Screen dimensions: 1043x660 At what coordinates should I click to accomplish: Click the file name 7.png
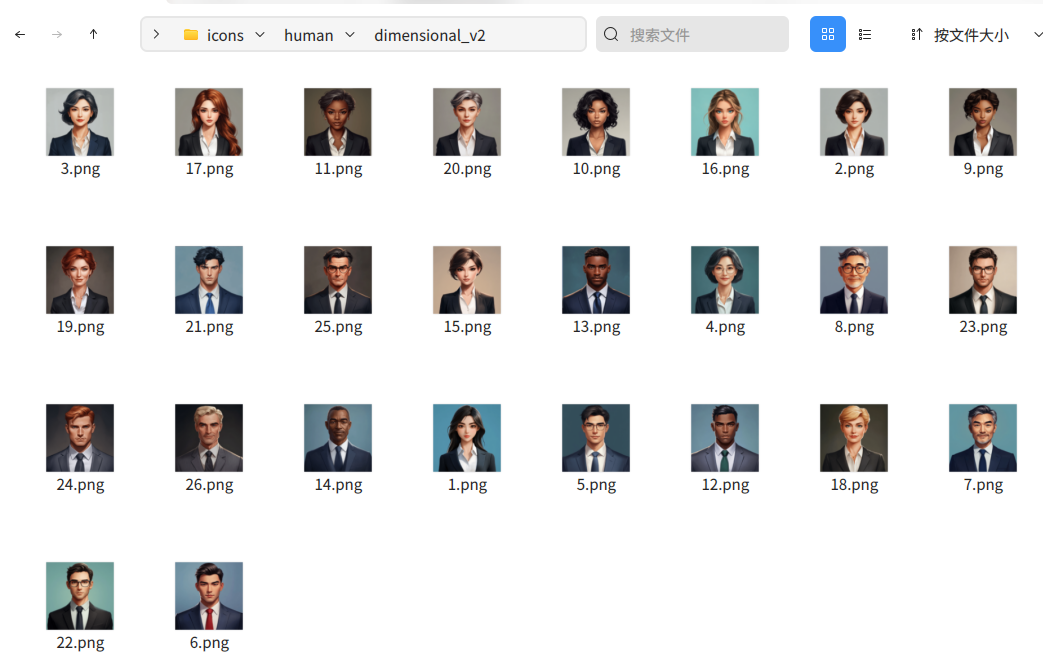(x=984, y=485)
